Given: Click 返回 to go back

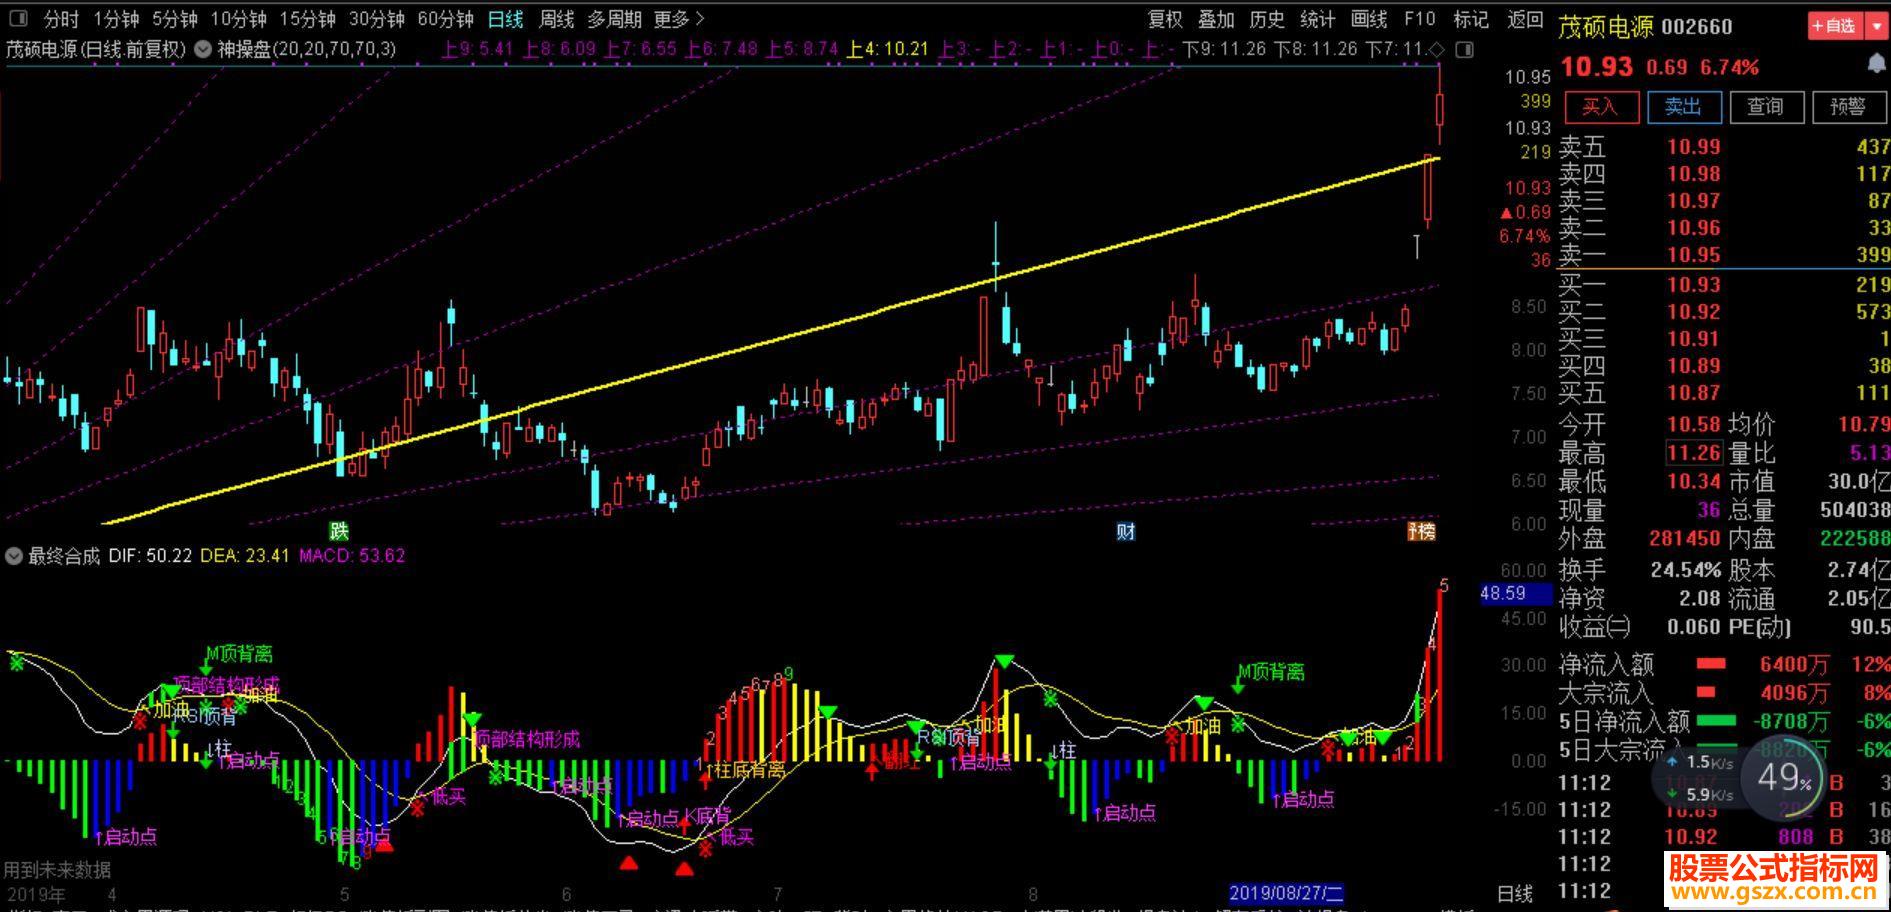Looking at the screenshot, I should pos(1525,20).
